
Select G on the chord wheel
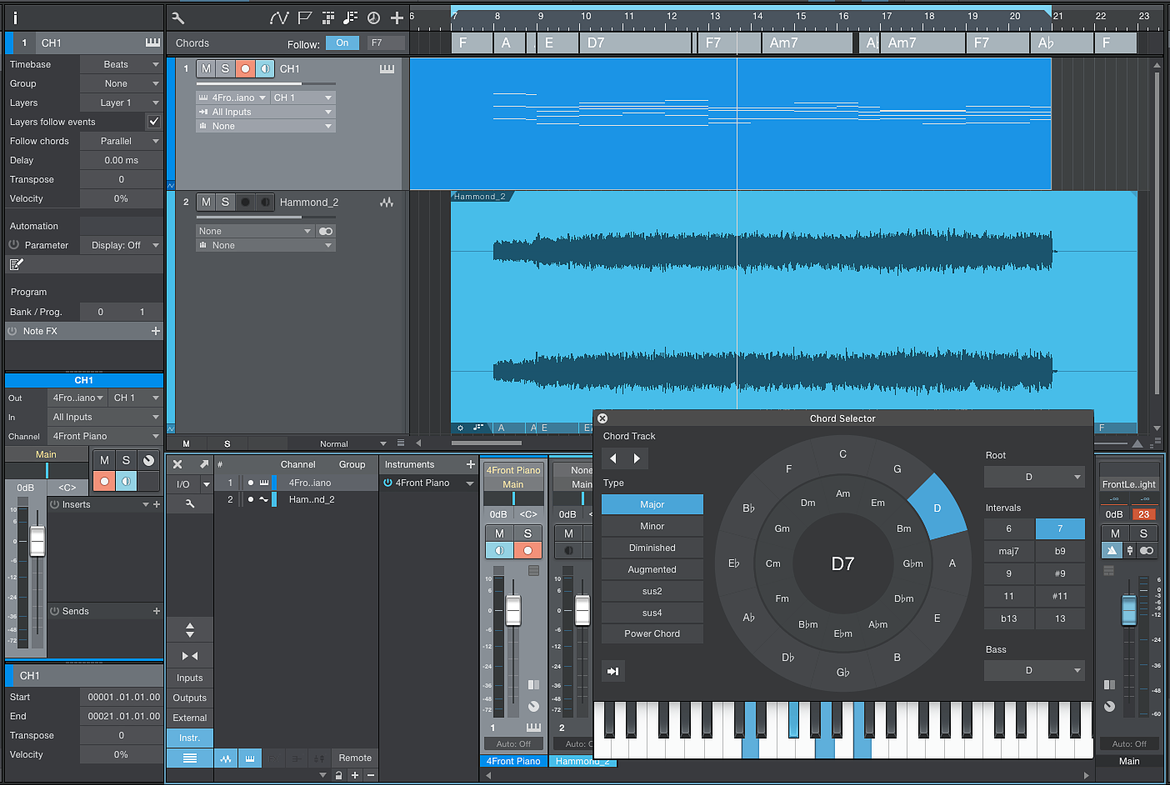point(897,469)
